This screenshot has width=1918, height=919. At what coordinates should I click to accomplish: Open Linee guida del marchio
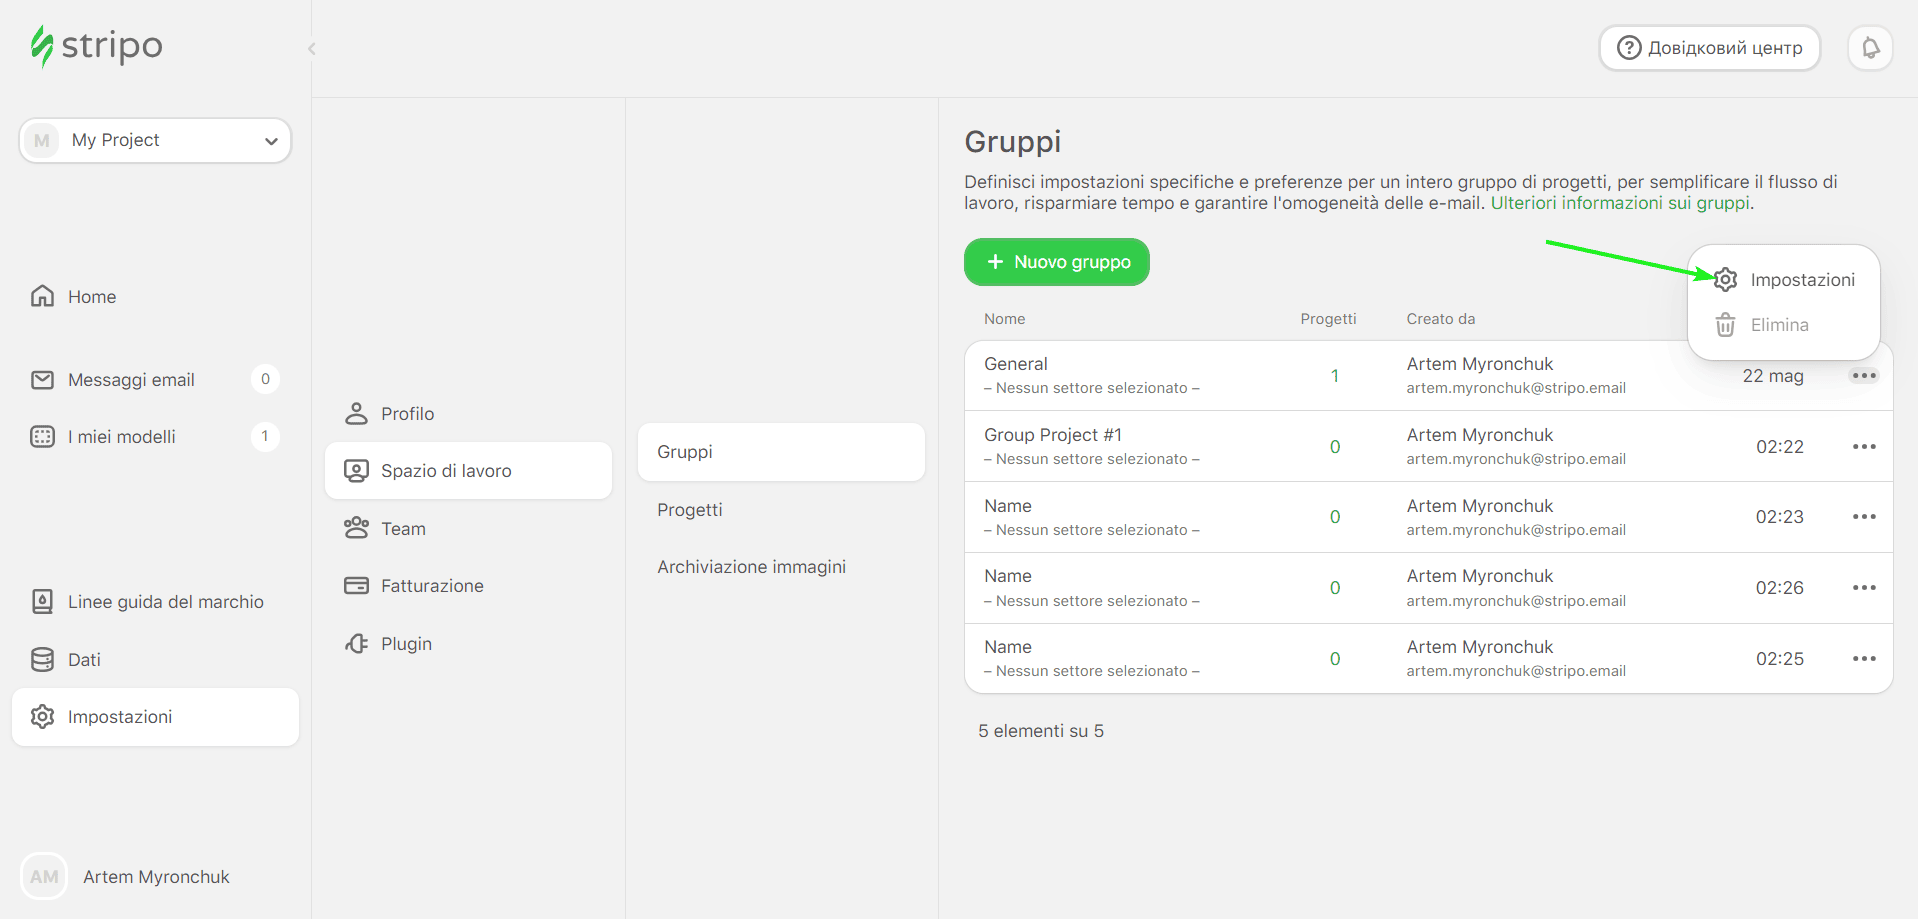(165, 602)
